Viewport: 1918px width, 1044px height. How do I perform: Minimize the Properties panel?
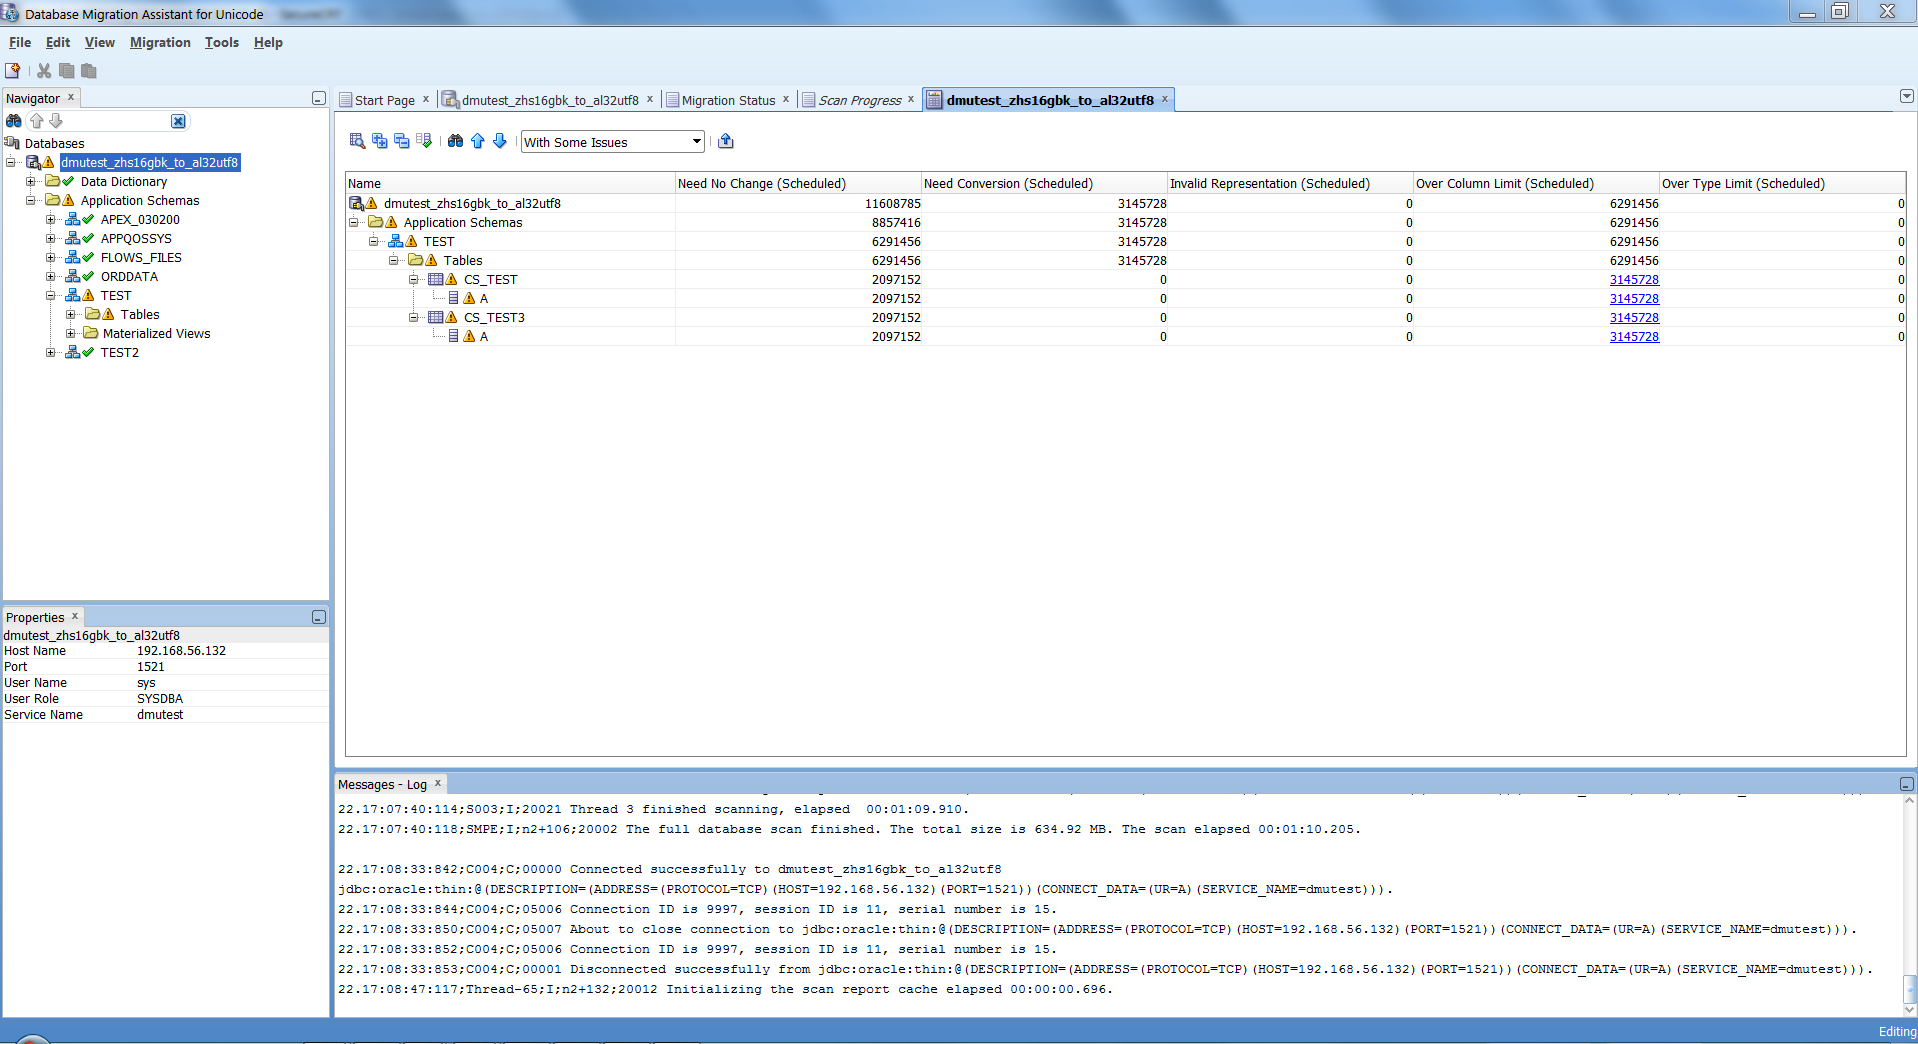click(319, 617)
